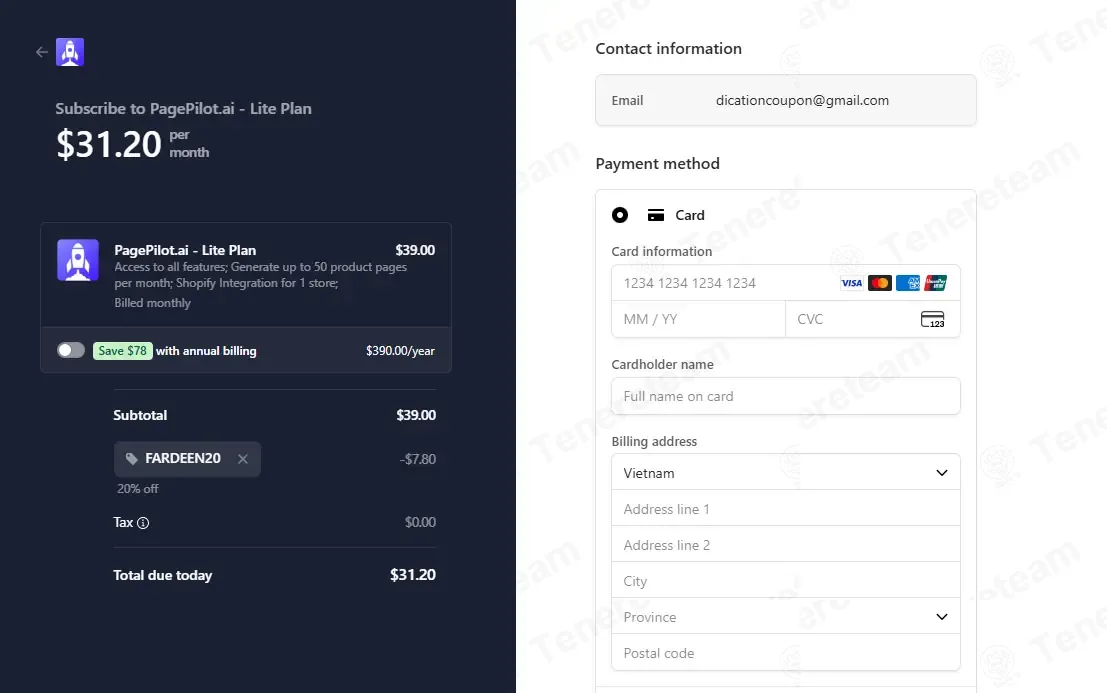Focus the Postal code field
The image size is (1107, 693).
point(785,653)
